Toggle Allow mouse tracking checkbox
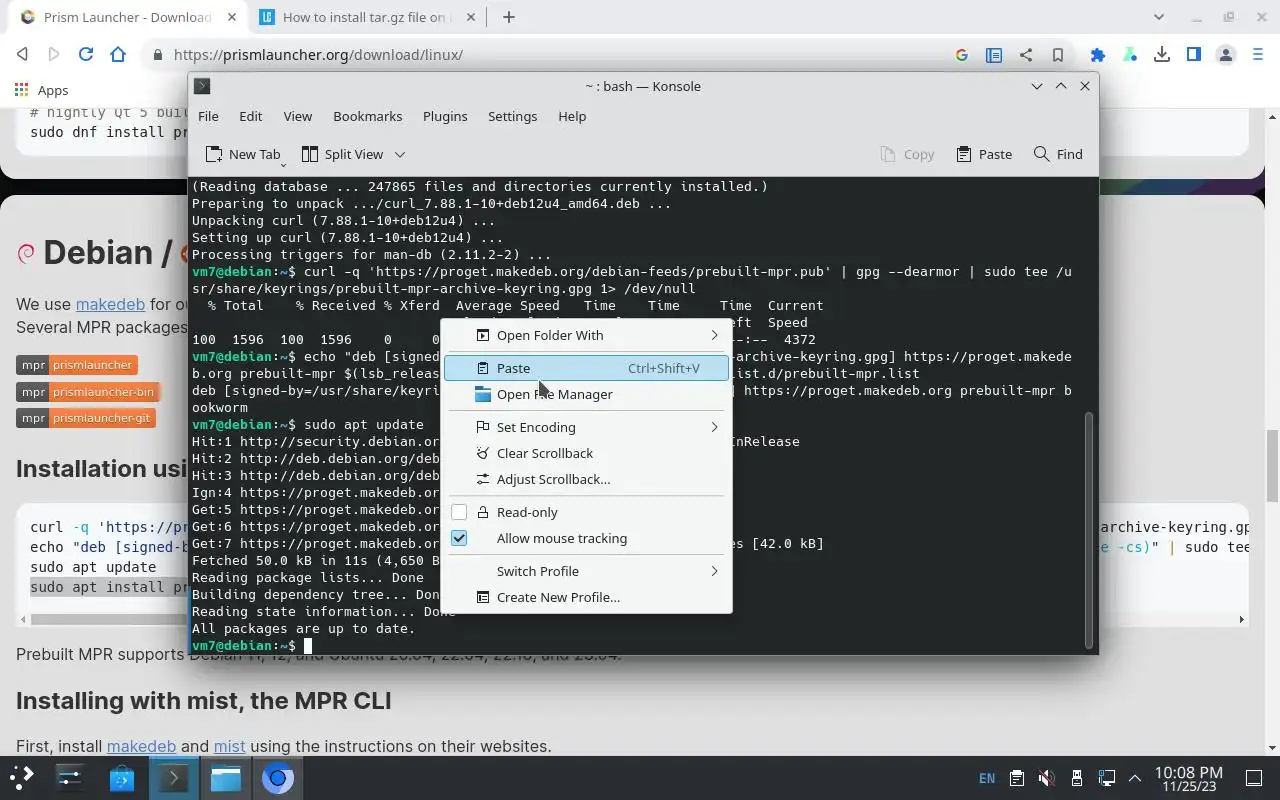Viewport: 1280px width, 800px height. tap(459, 538)
